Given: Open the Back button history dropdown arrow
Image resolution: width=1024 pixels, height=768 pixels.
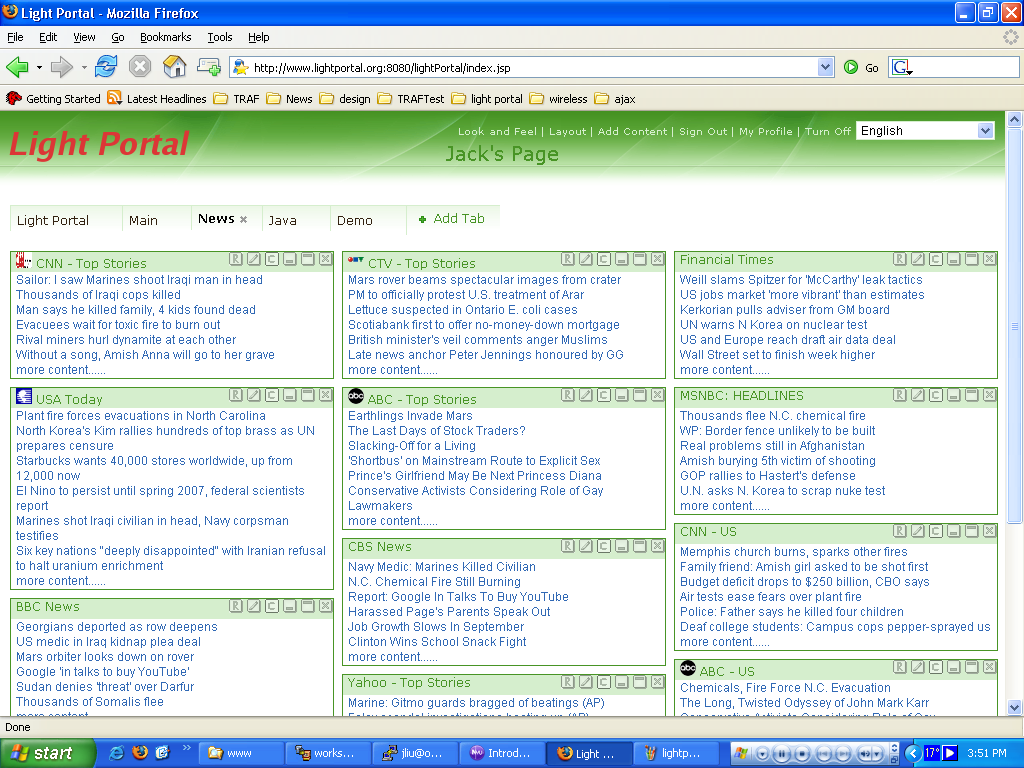Looking at the screenshot, I should point(40,67).
